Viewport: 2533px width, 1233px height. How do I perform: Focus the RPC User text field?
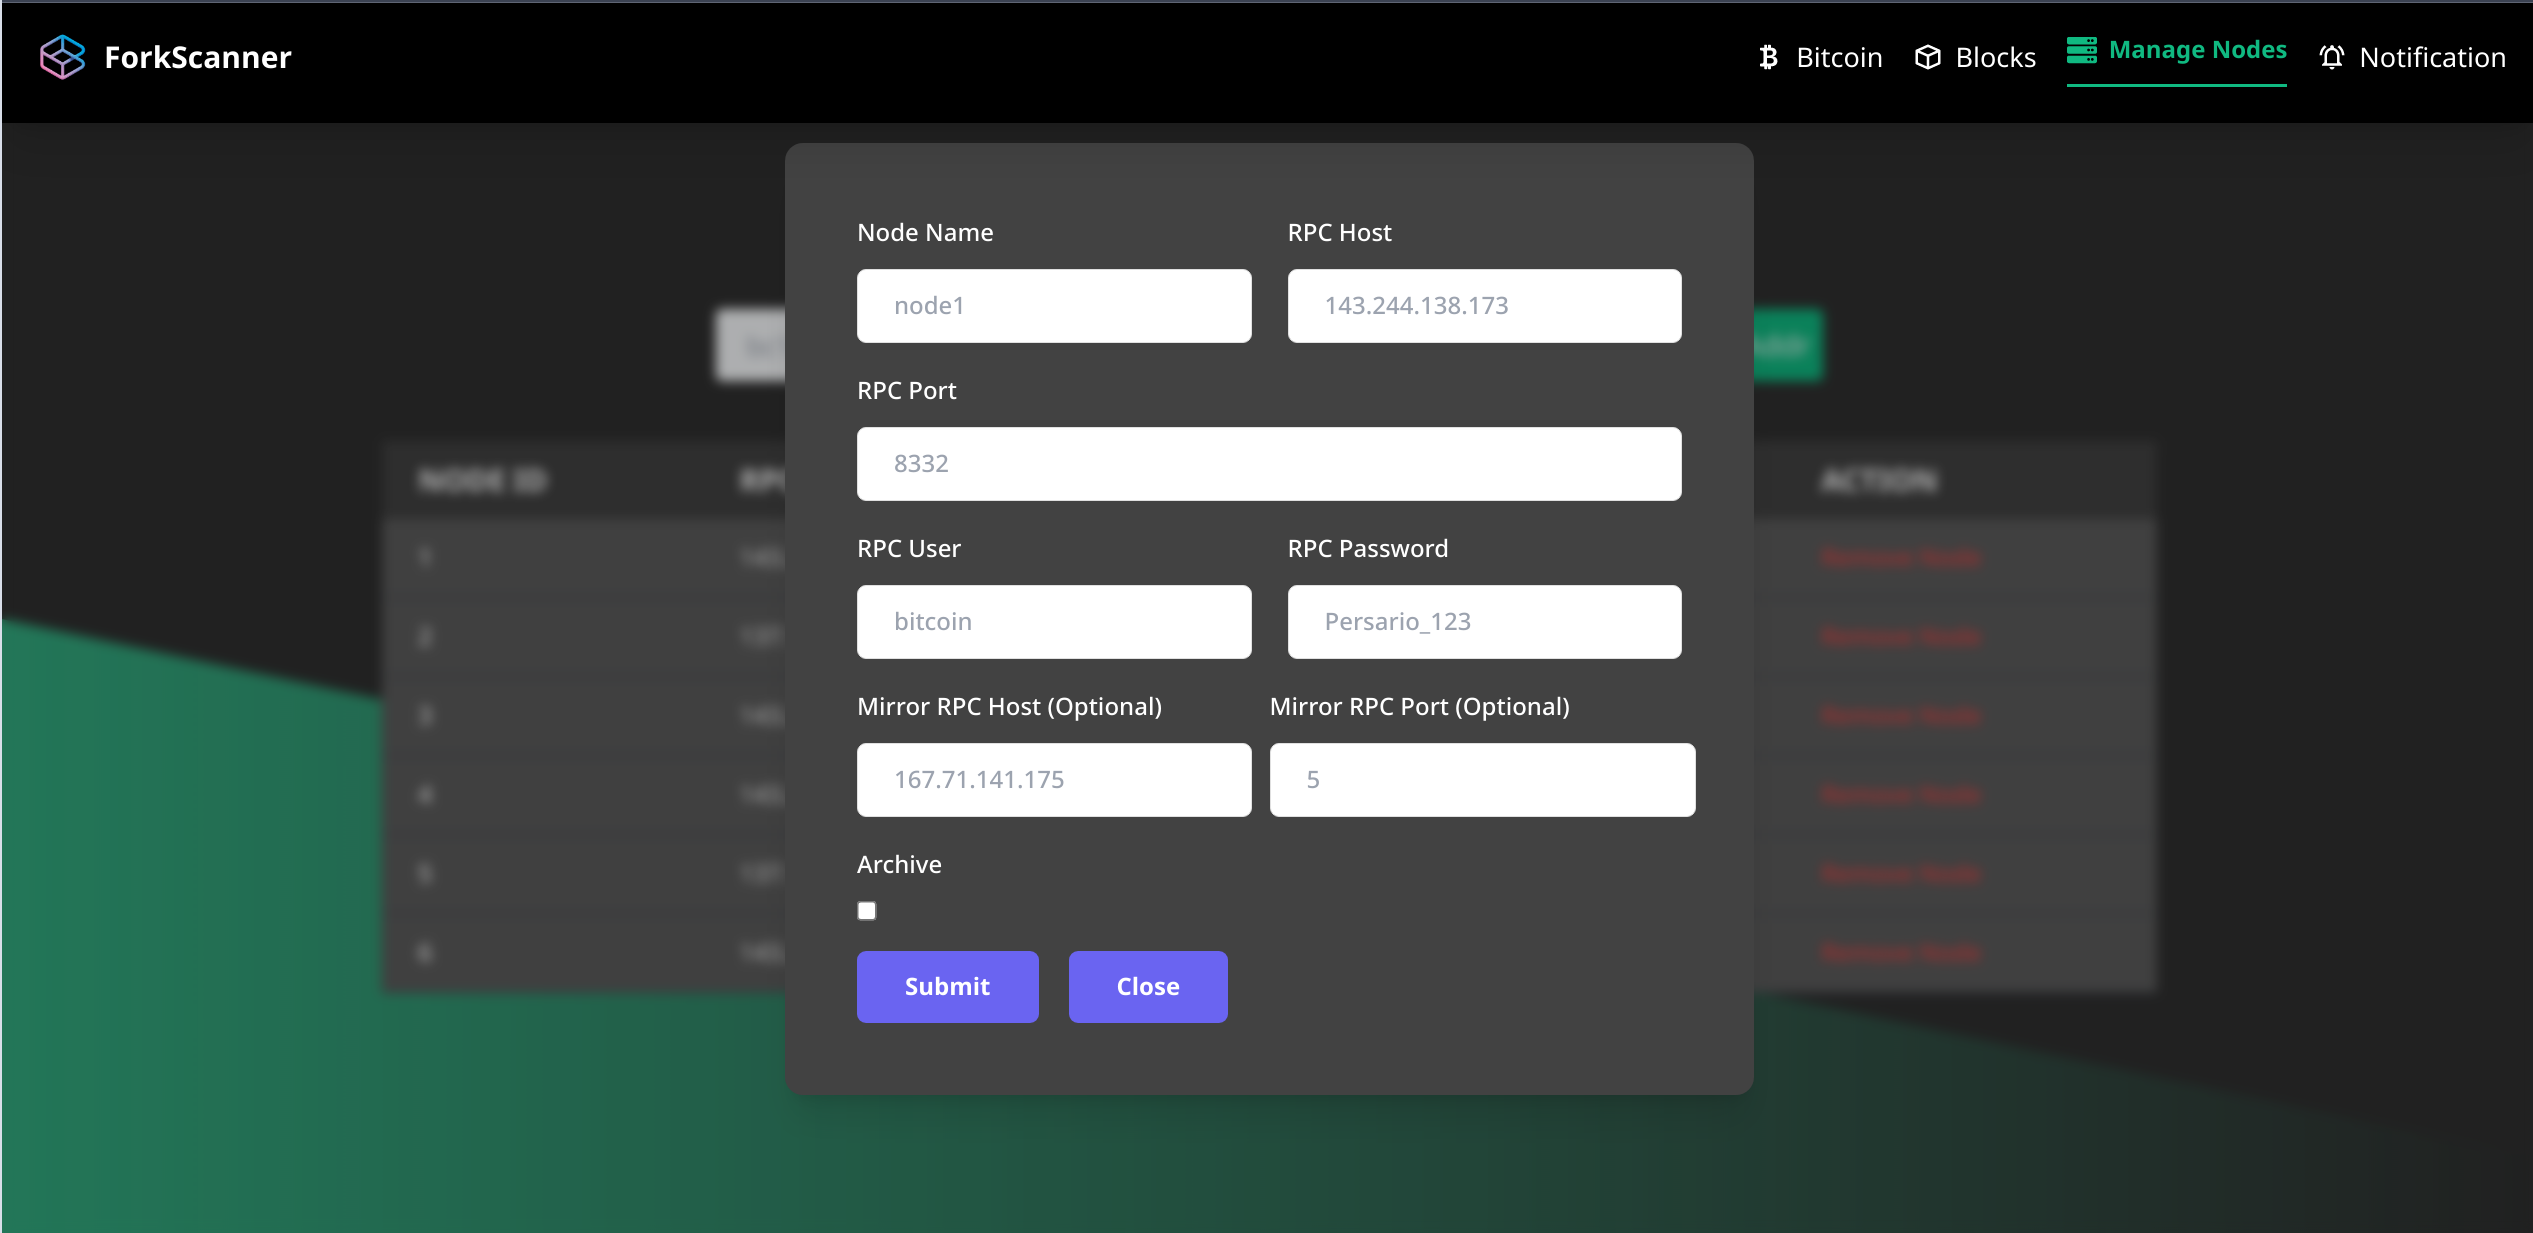pyautogui.click(x=1053, y=622)
